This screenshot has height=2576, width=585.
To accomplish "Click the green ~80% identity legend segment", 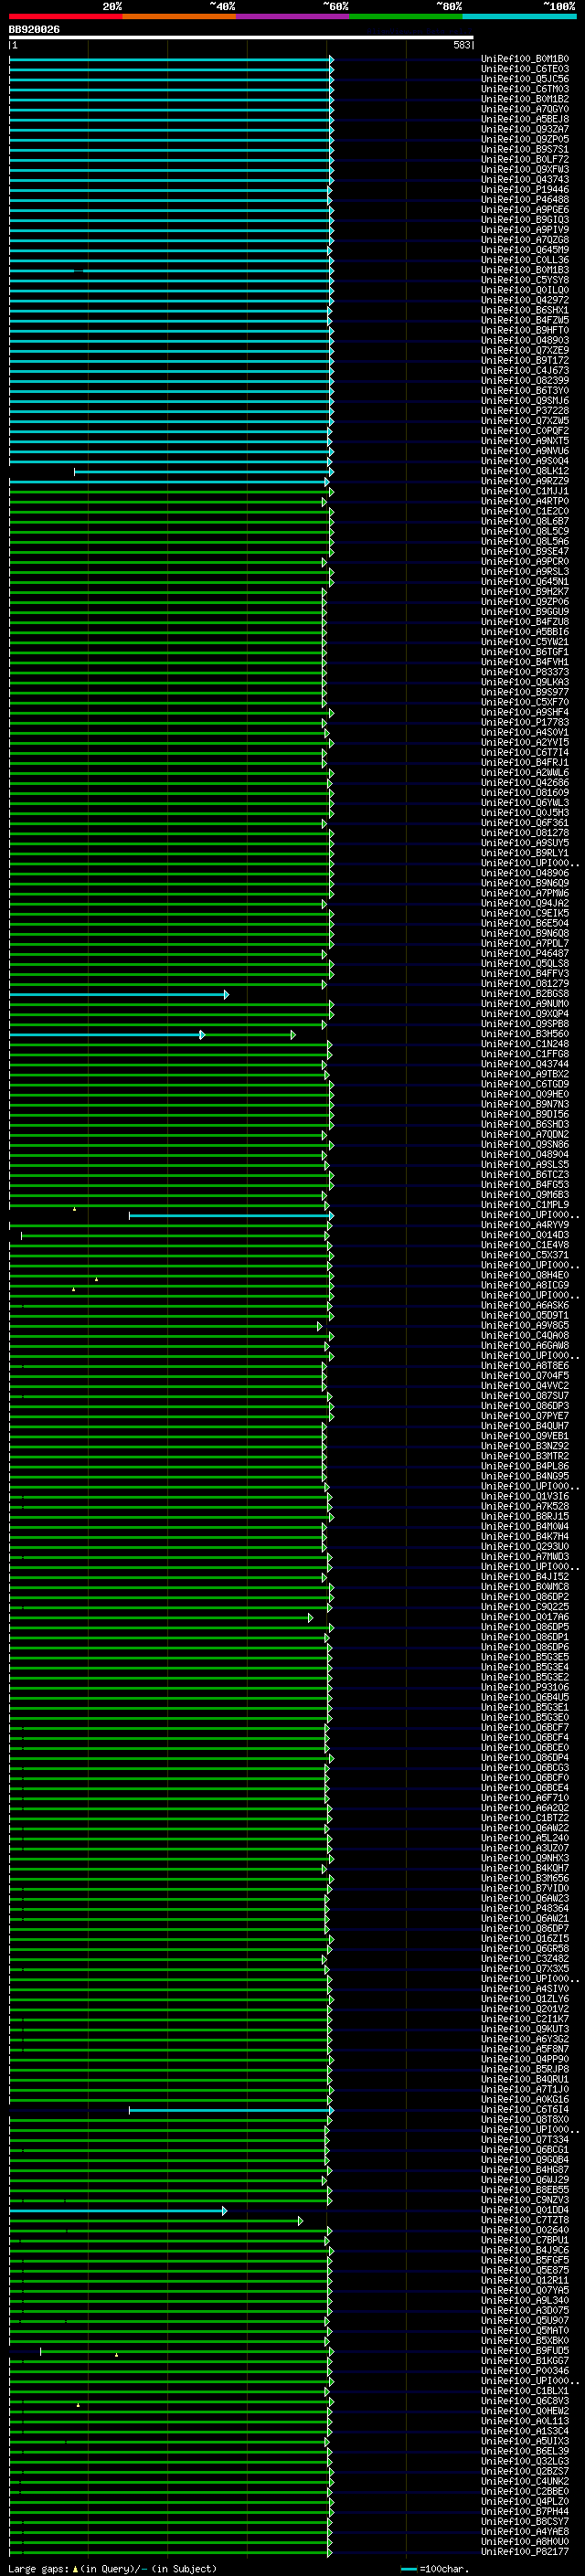I will pos(406,16).
